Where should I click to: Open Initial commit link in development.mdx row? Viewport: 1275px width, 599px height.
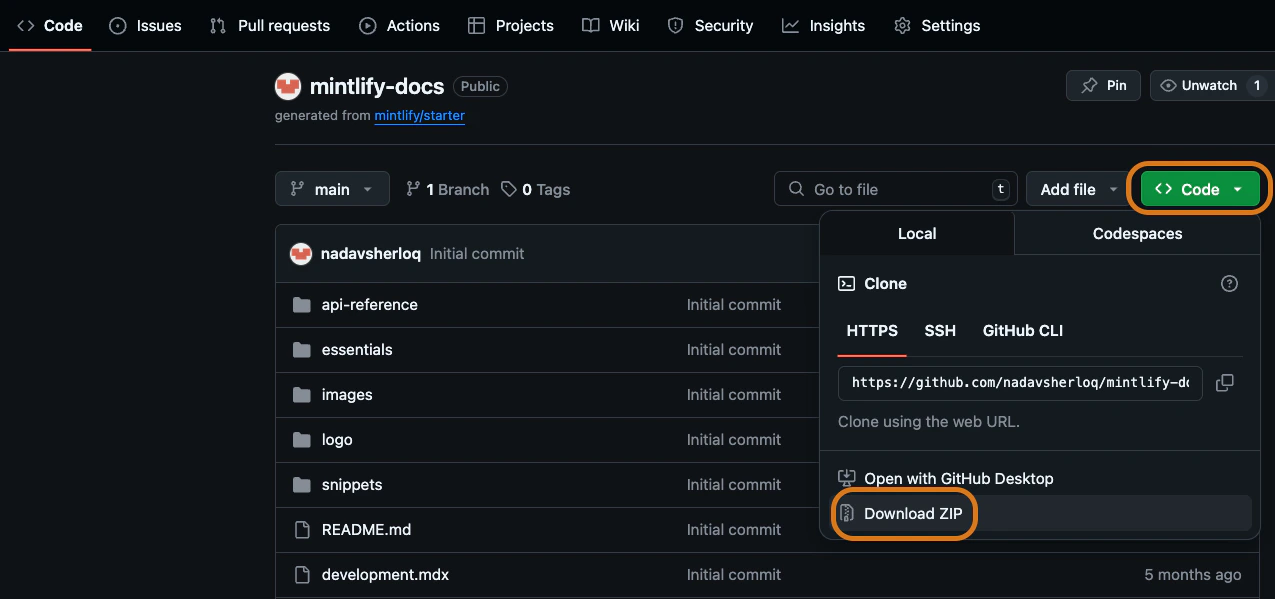click(734, 575)
